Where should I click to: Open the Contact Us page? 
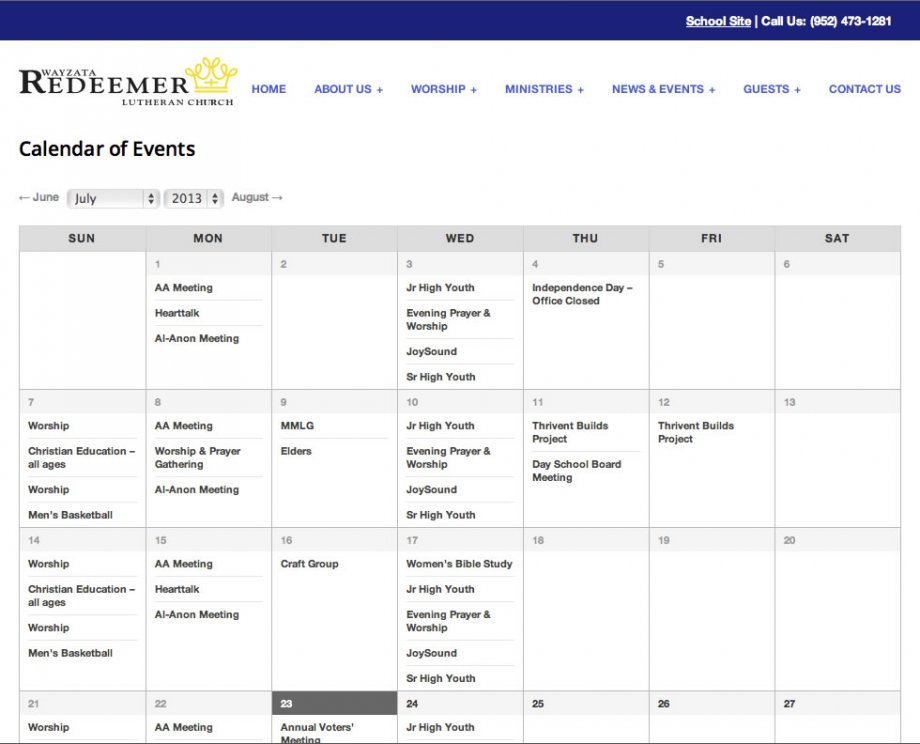864,89
